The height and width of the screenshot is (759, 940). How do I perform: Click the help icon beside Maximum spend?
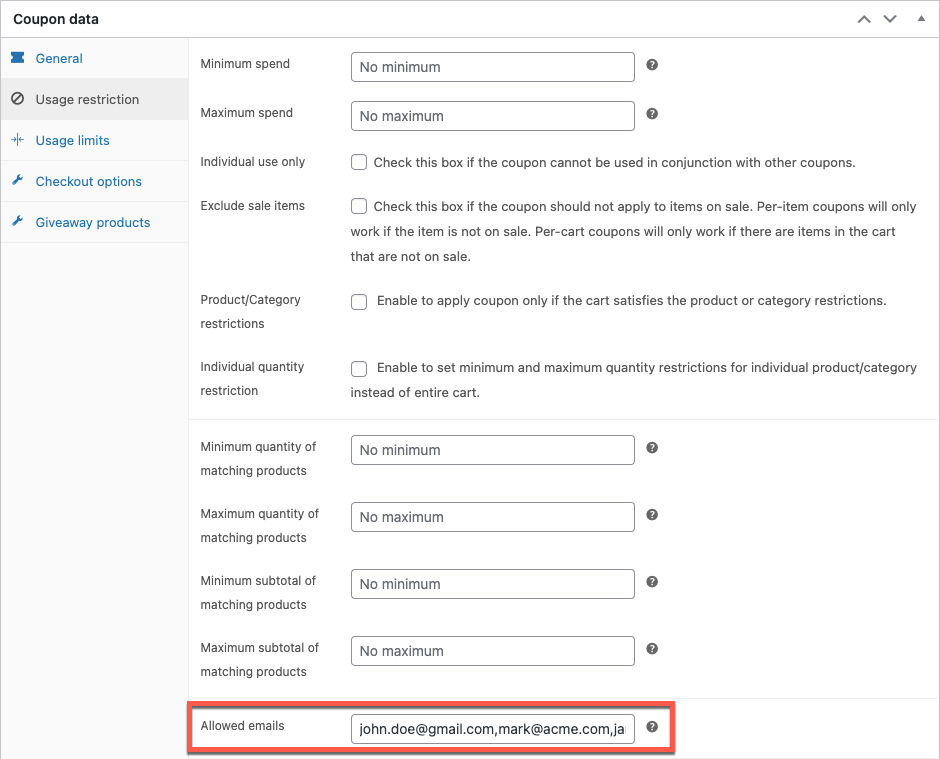652,114
